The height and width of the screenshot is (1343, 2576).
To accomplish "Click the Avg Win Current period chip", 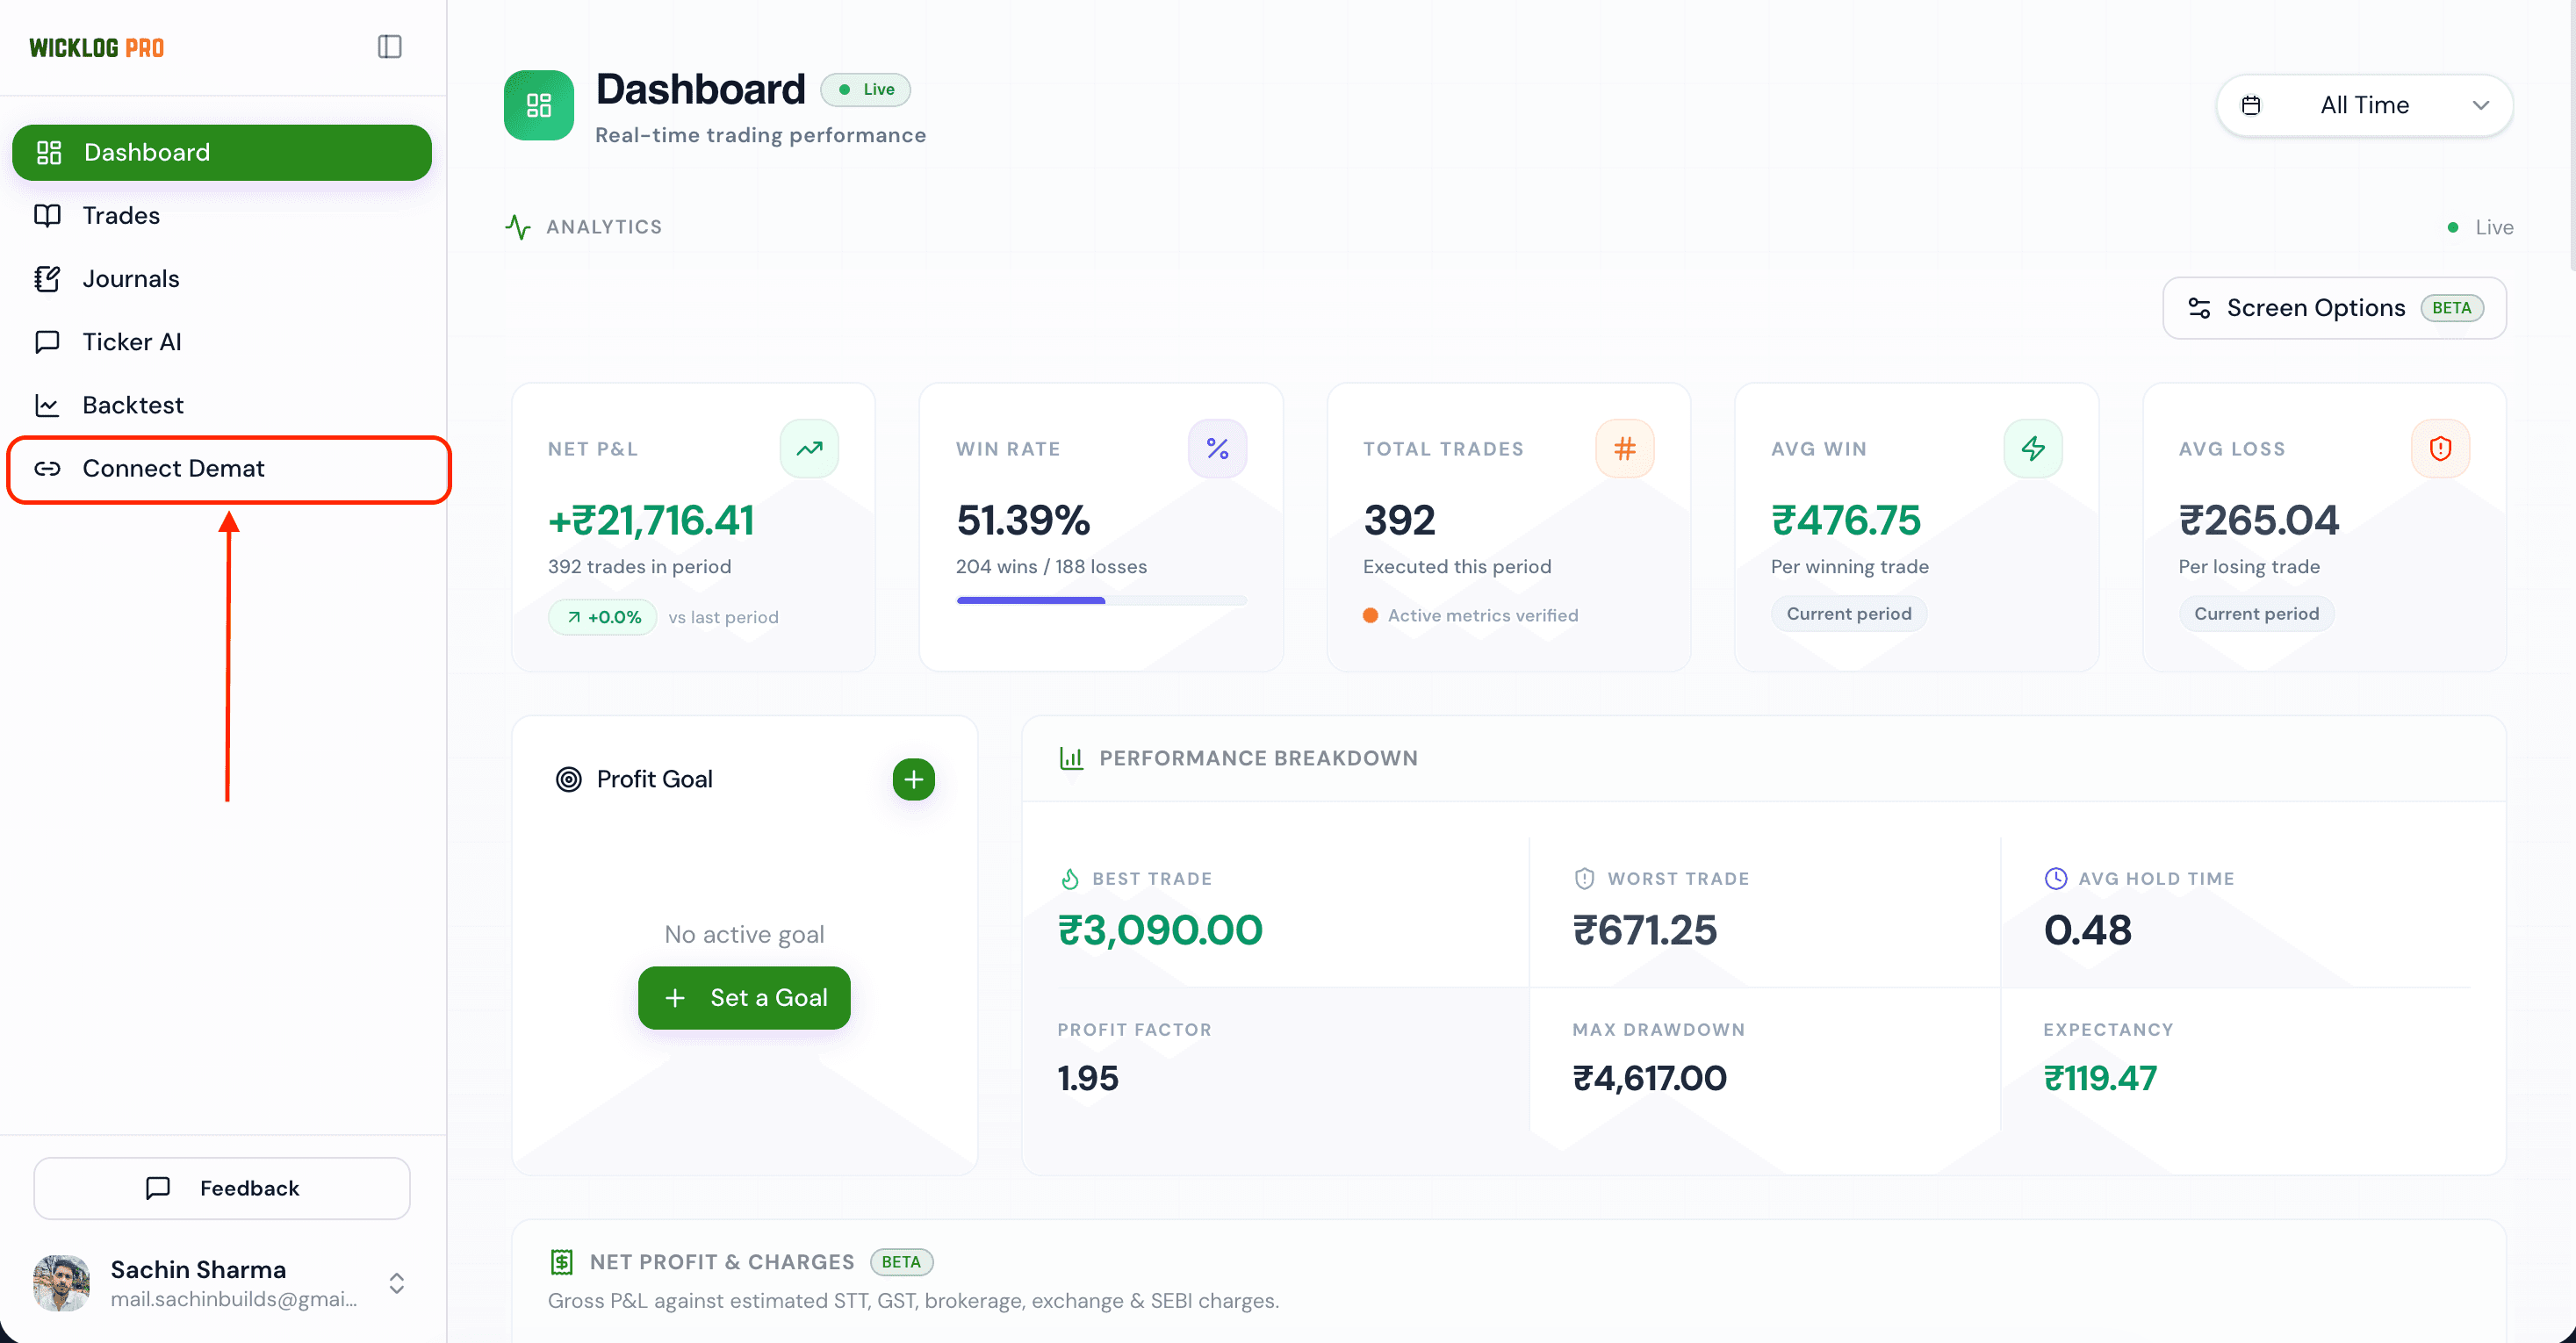I will click(x=1848, y=613).
